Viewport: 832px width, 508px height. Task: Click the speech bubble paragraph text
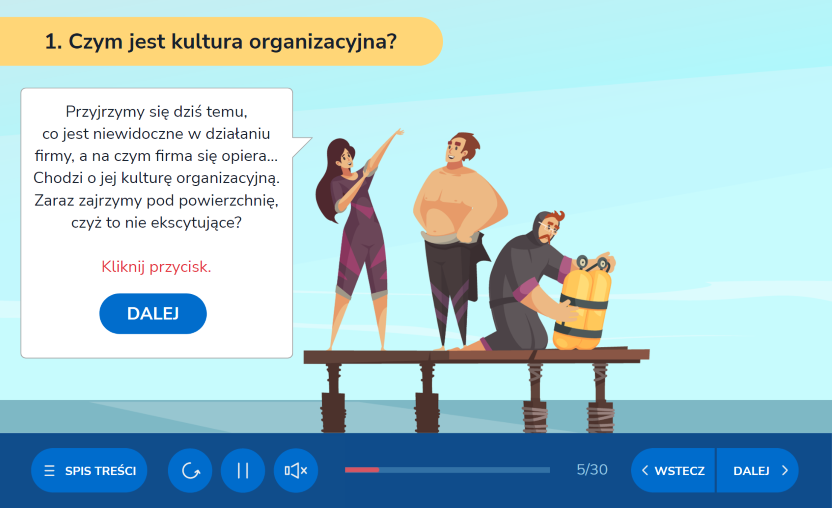pyautogui.click(x=156, y=167)
